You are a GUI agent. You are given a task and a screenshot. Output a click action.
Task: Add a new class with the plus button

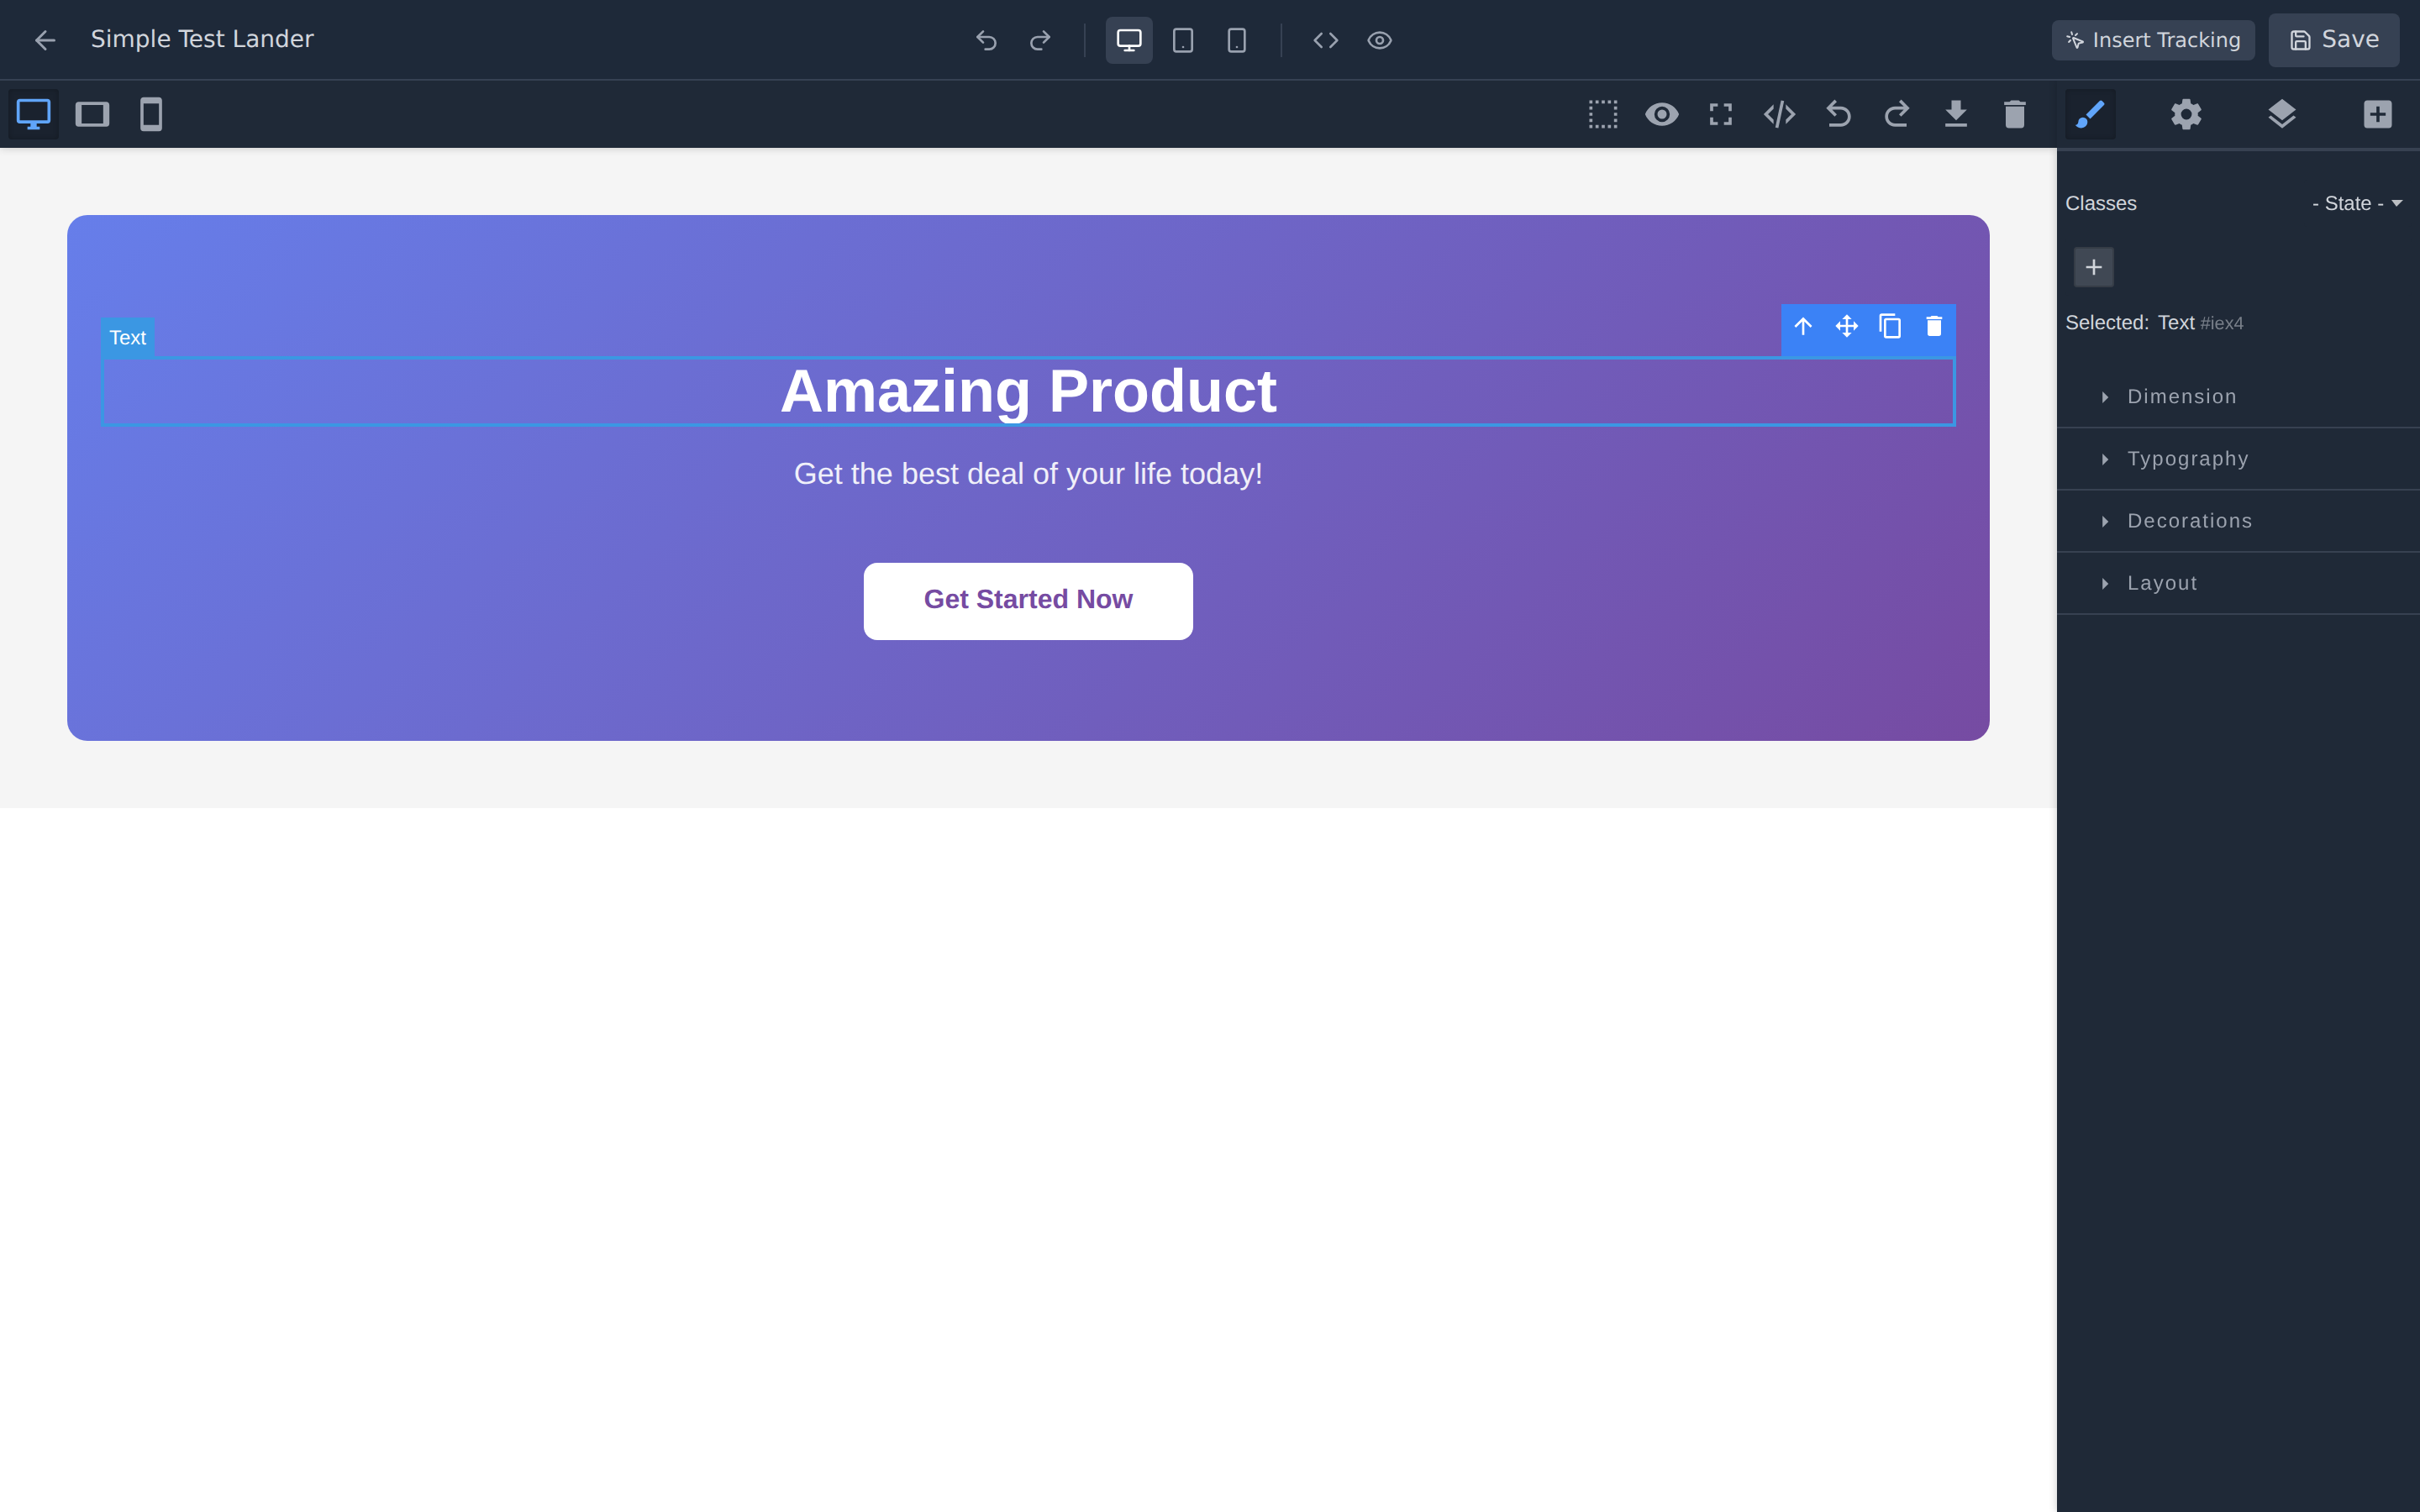click(x=2094, y=267)
